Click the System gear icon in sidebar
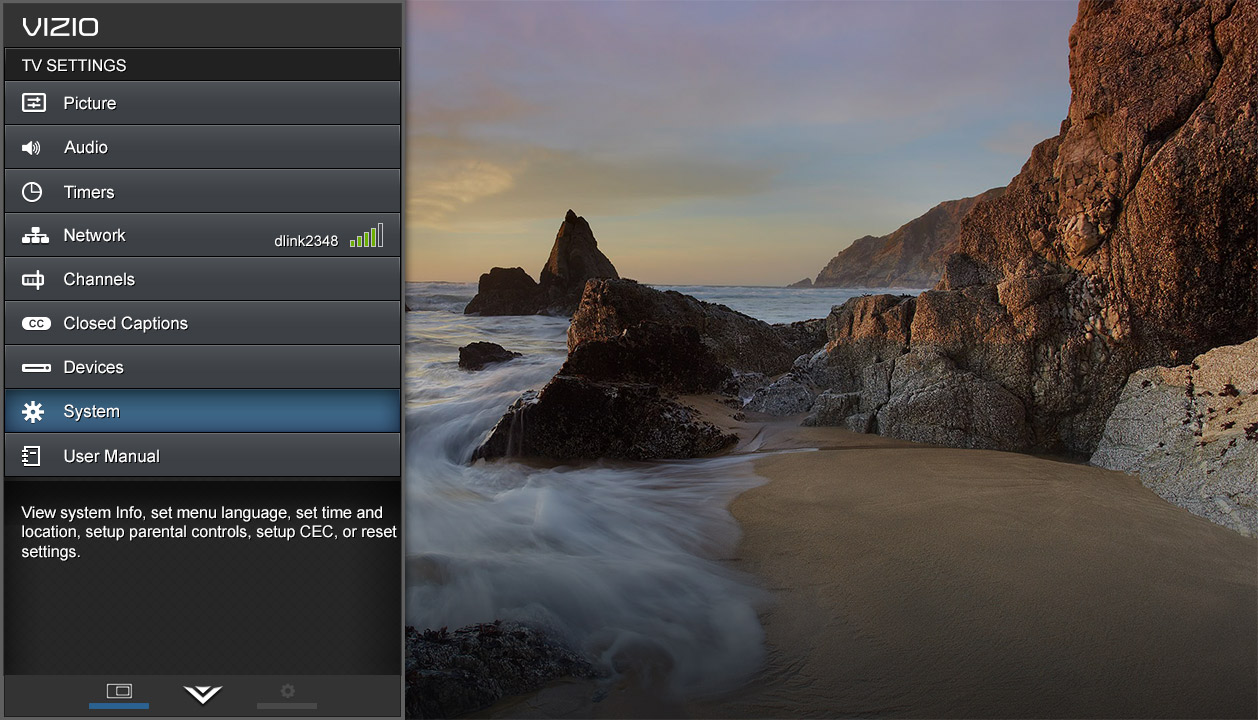The width and height of the screenshot is (1258, 720). 31,410
